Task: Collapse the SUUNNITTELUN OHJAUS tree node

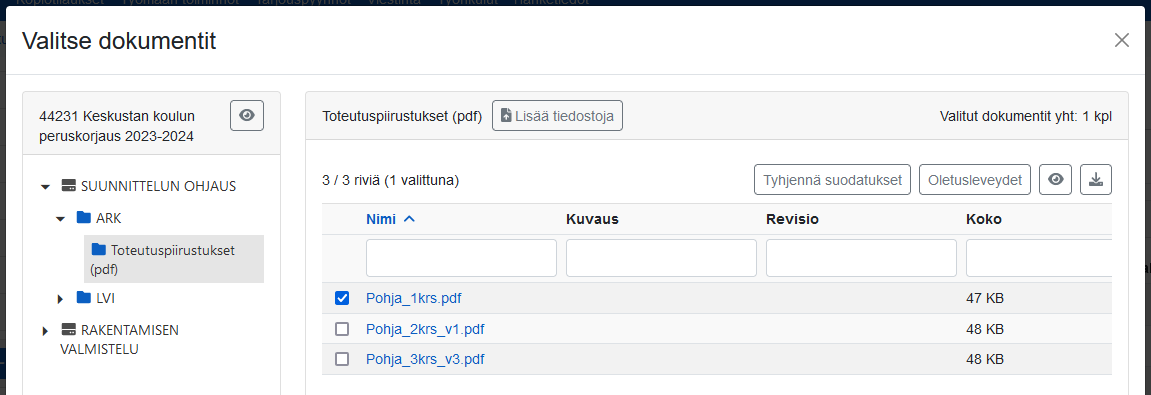Action: tap(46, 186)
